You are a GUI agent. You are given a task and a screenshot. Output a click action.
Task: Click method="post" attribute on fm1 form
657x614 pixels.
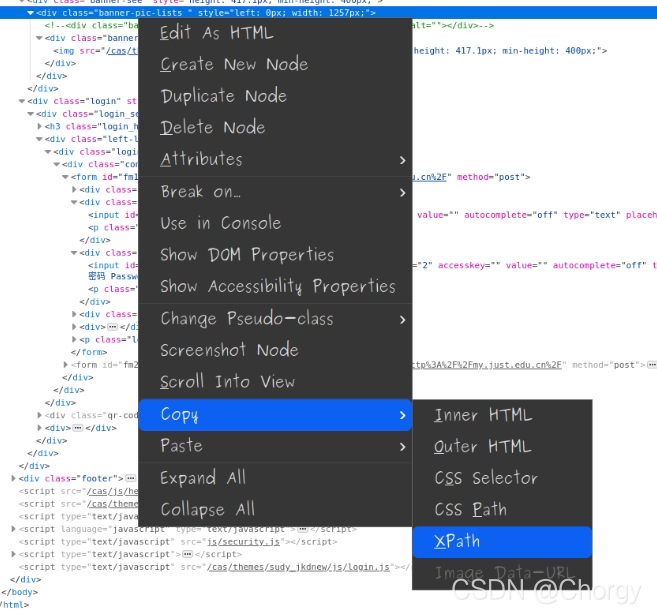tap(490, 177)
